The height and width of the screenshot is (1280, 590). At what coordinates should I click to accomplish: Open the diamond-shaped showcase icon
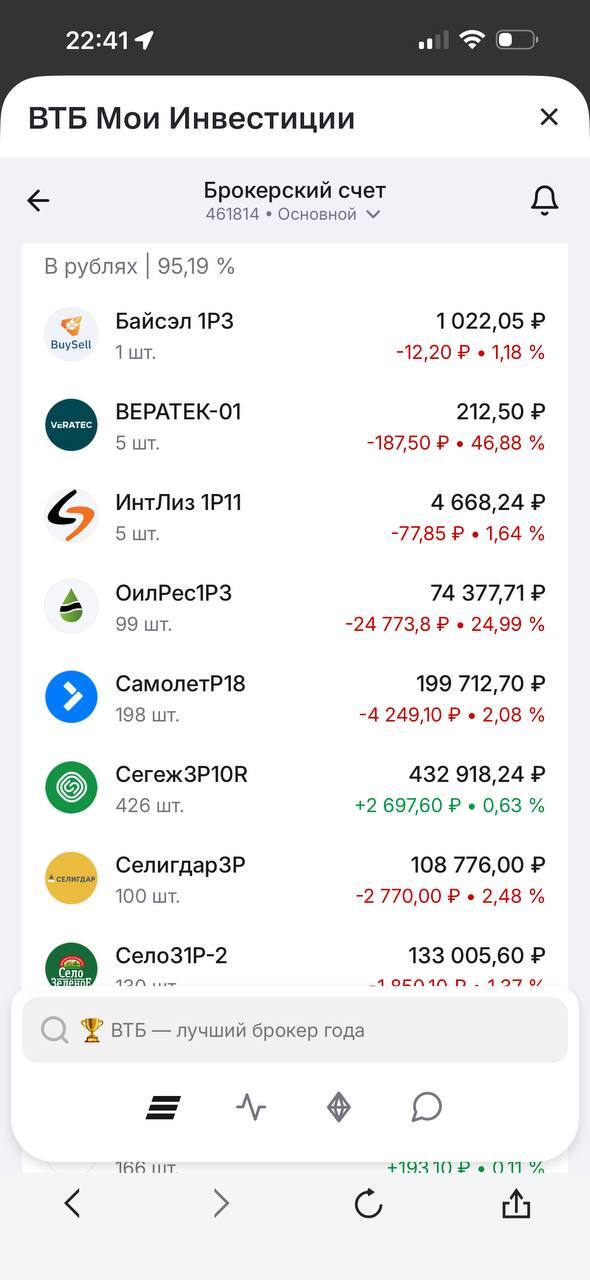point(339,1107)
